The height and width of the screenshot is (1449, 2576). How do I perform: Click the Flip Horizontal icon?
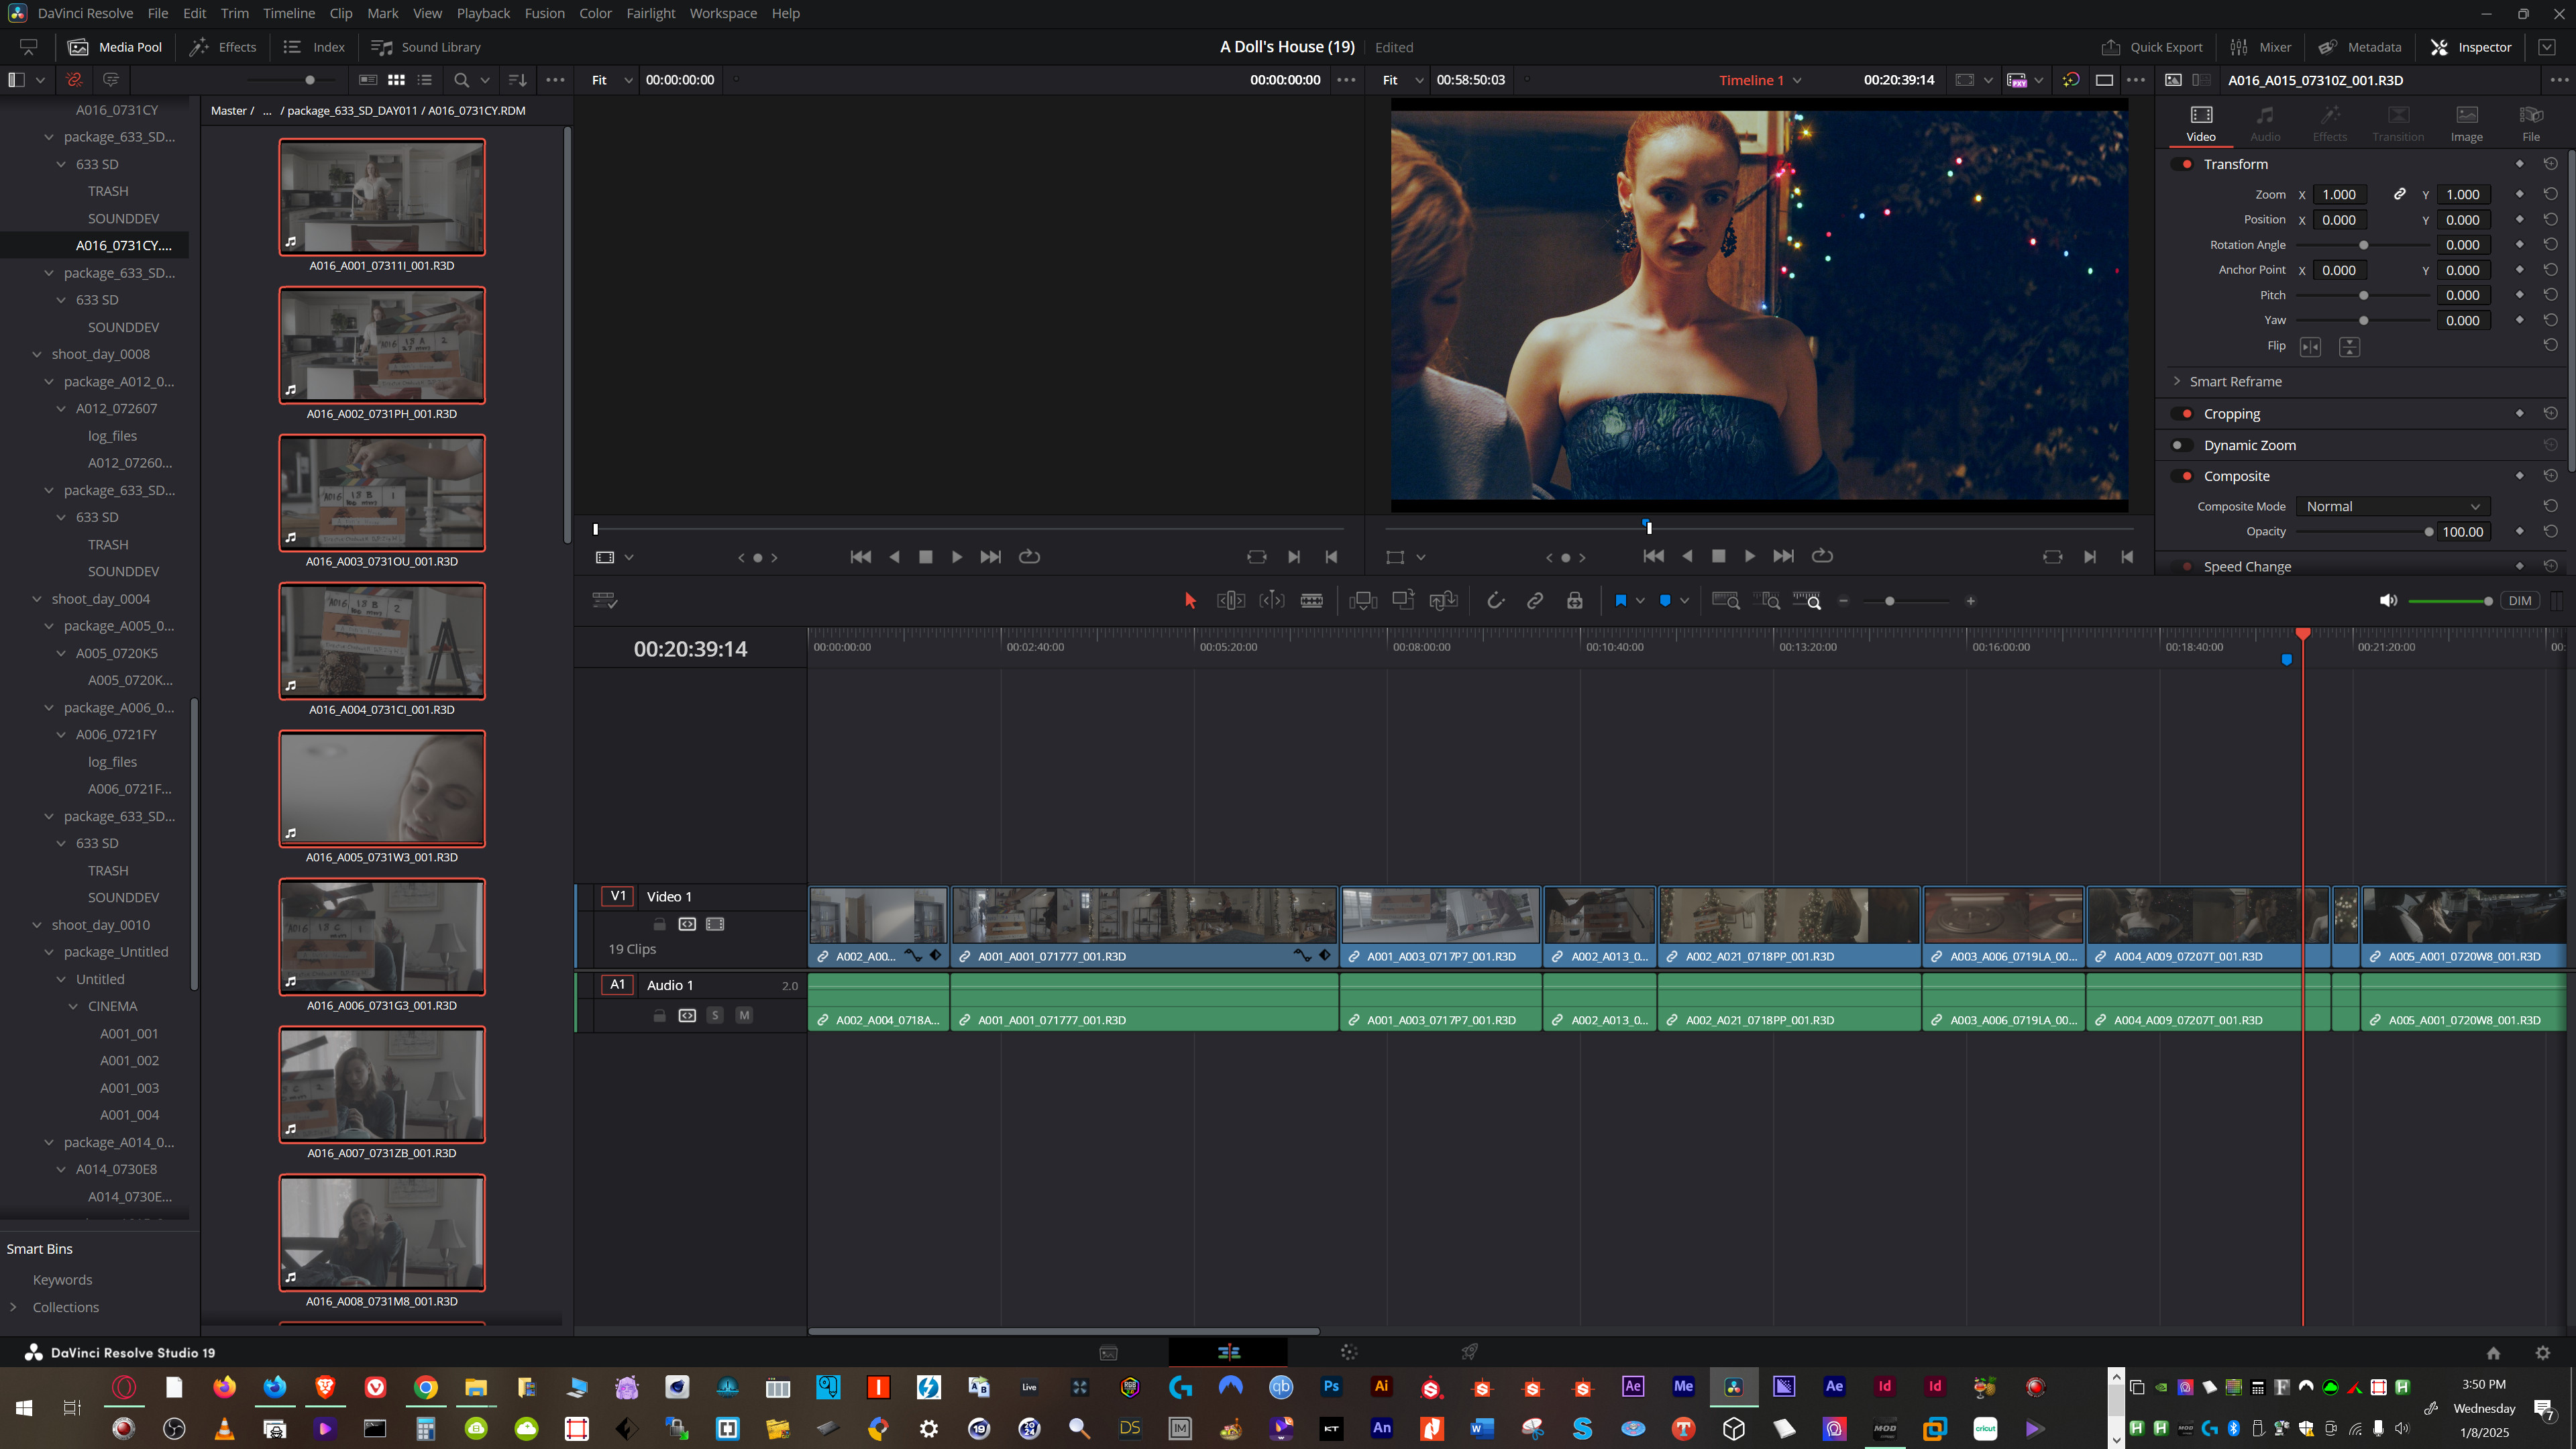coord(2310,346)
